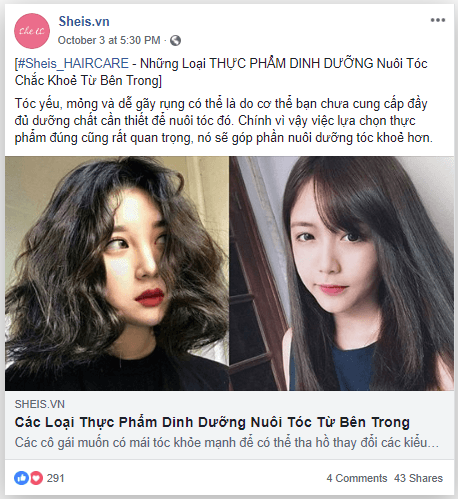Click the article description preview text
458x499 pixels.
227,443
